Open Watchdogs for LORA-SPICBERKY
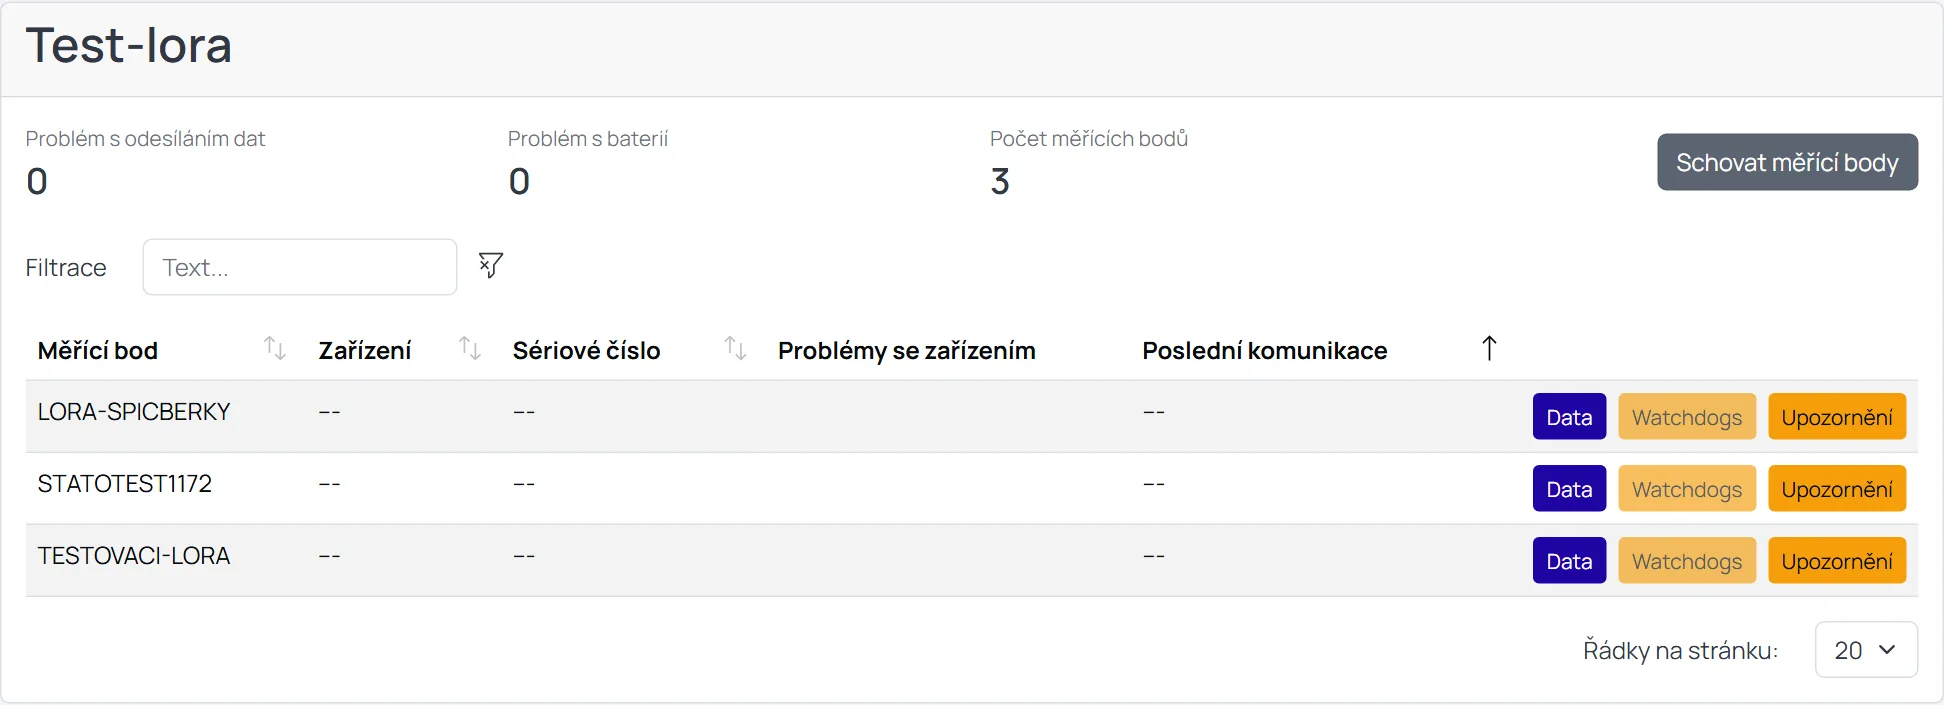1944x705 pixels. tap(1687, 417)
